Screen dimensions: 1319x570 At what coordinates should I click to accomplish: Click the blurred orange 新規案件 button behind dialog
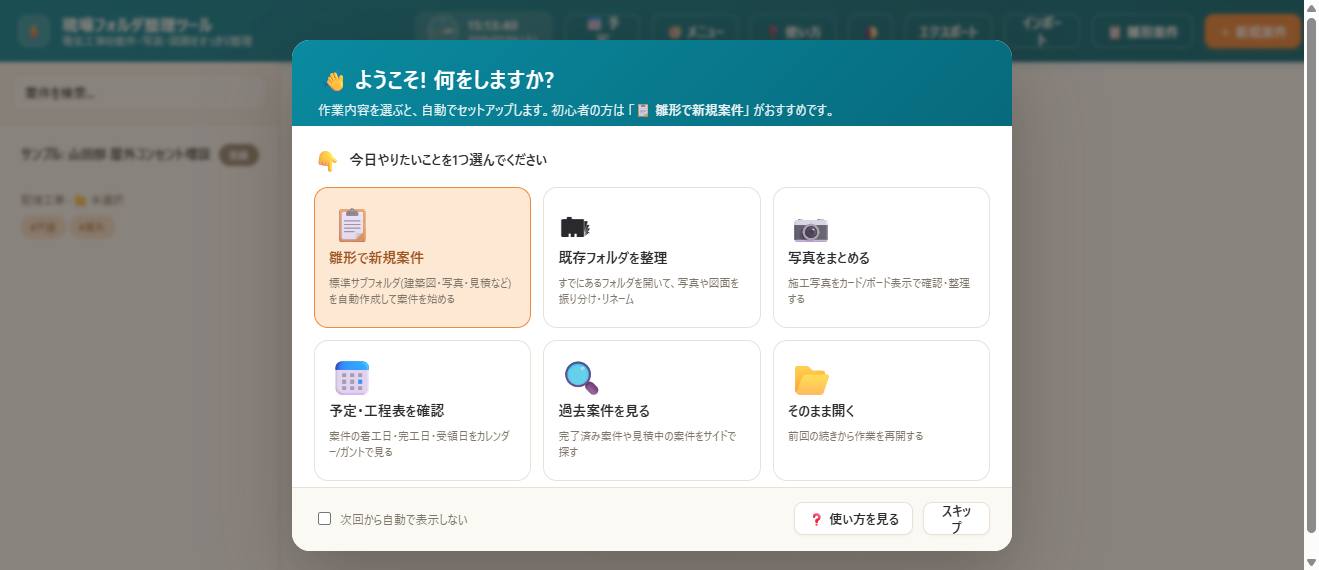[1253, 32]
